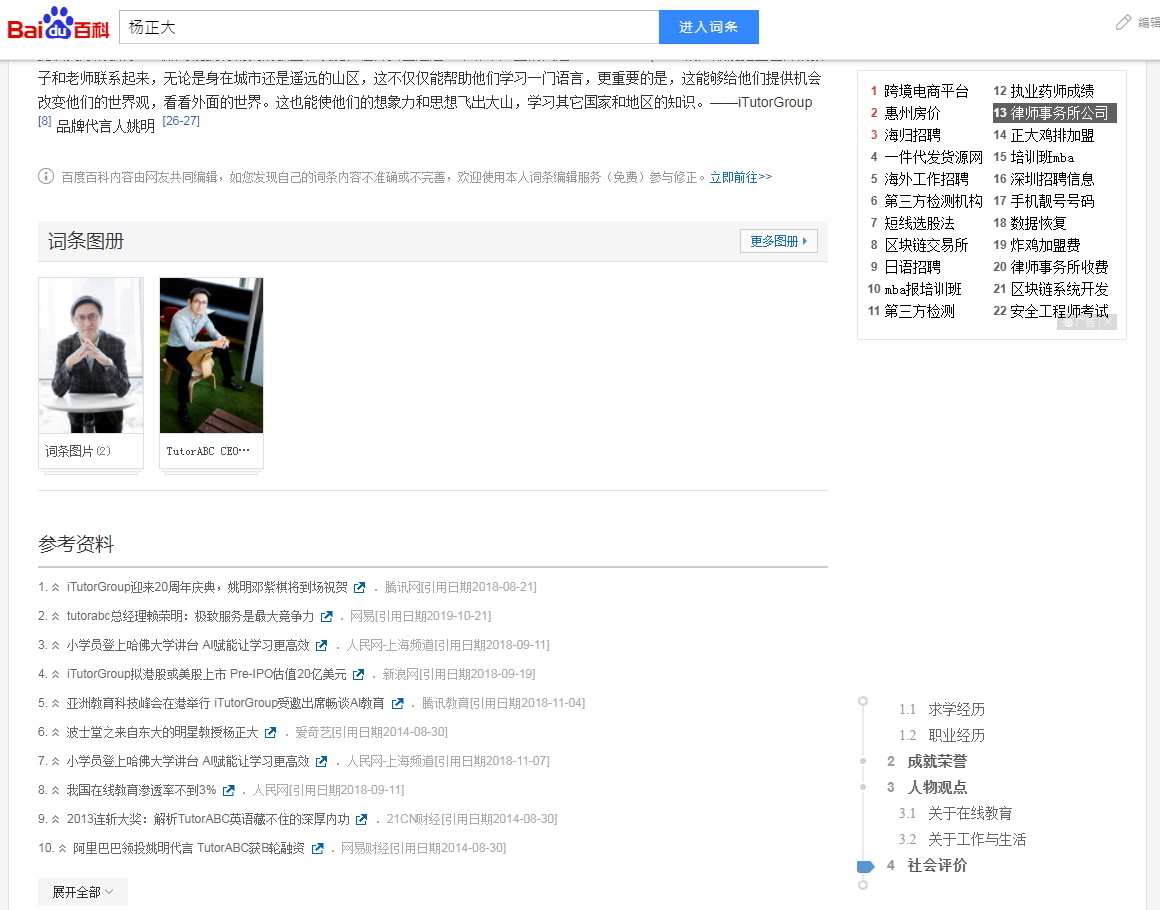Open reference iTutorGroup迎来20周年庆典 article
This screenshot has height=910, width=1160.
pos(206,587)
